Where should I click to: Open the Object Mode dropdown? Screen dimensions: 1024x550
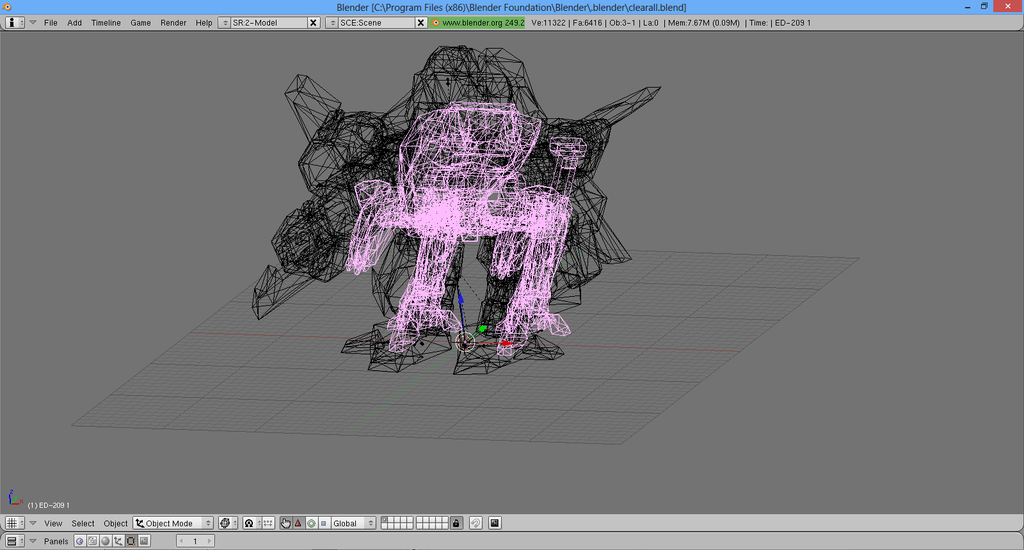coord(173,523)
